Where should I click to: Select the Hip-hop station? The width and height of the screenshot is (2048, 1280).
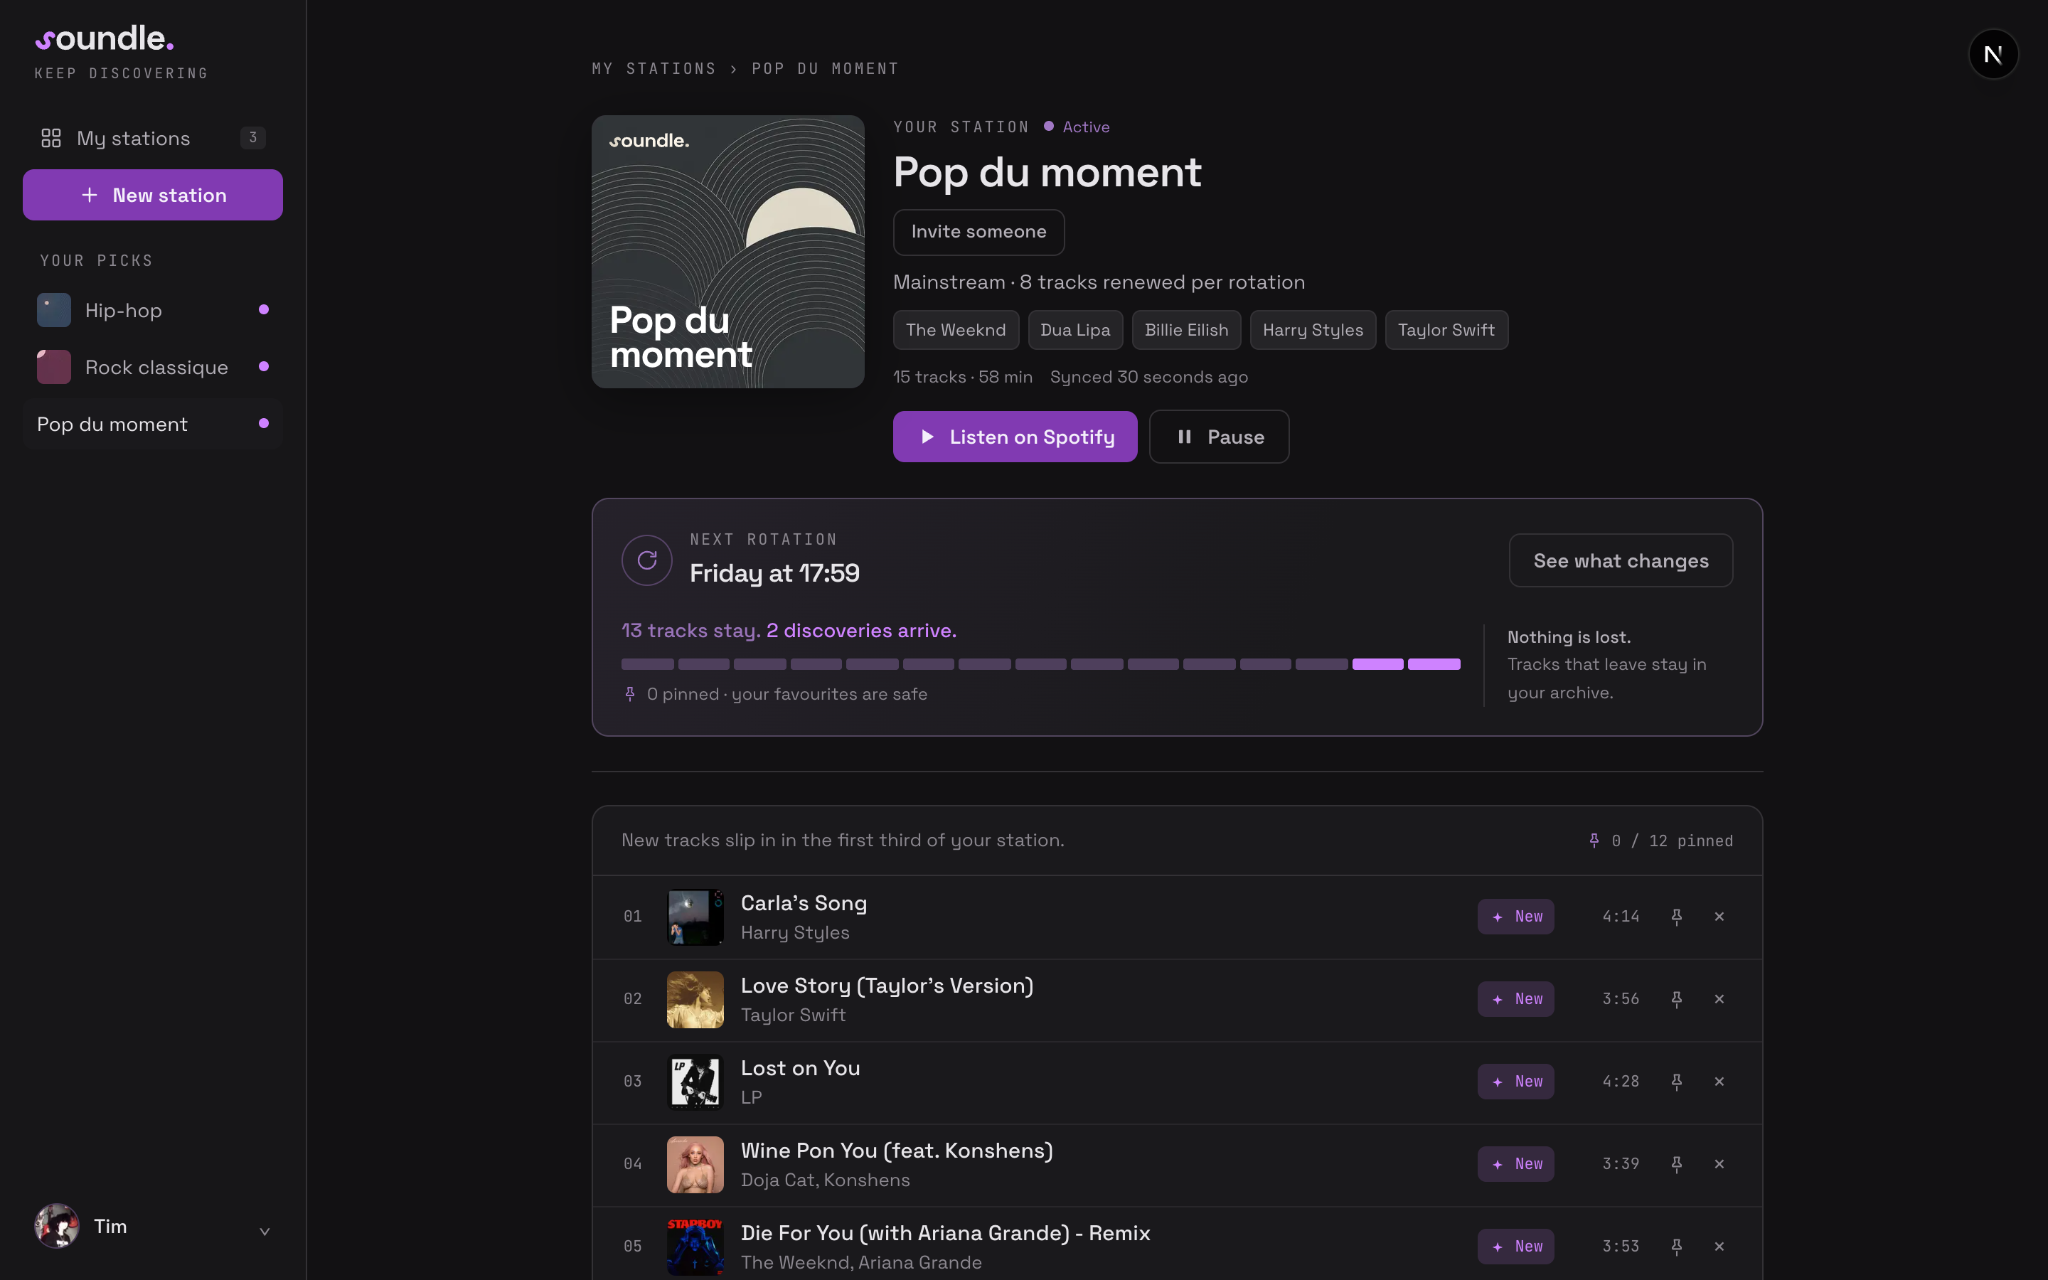pyautogui.click(x=153, y=310)
